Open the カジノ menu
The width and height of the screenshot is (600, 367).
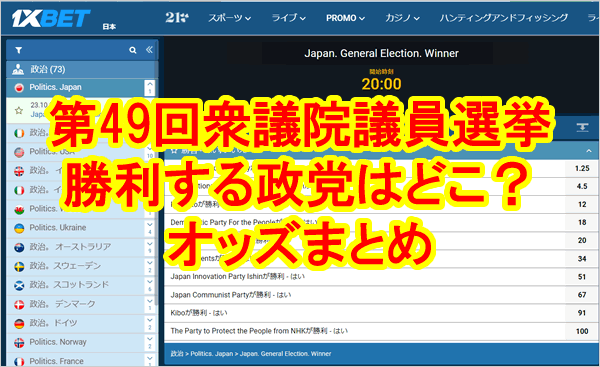pyautogui.click(x=402, y=18)
